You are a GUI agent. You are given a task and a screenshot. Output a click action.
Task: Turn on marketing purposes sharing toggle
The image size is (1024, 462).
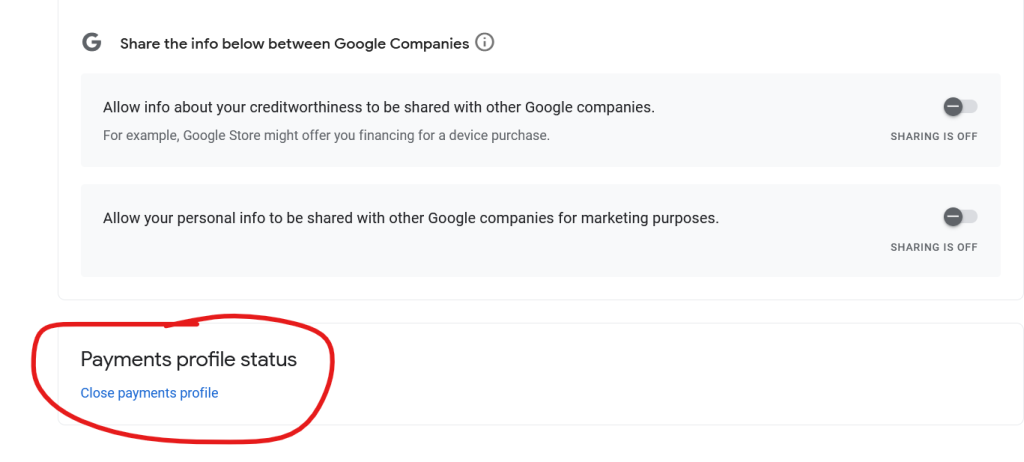[959, 217]
